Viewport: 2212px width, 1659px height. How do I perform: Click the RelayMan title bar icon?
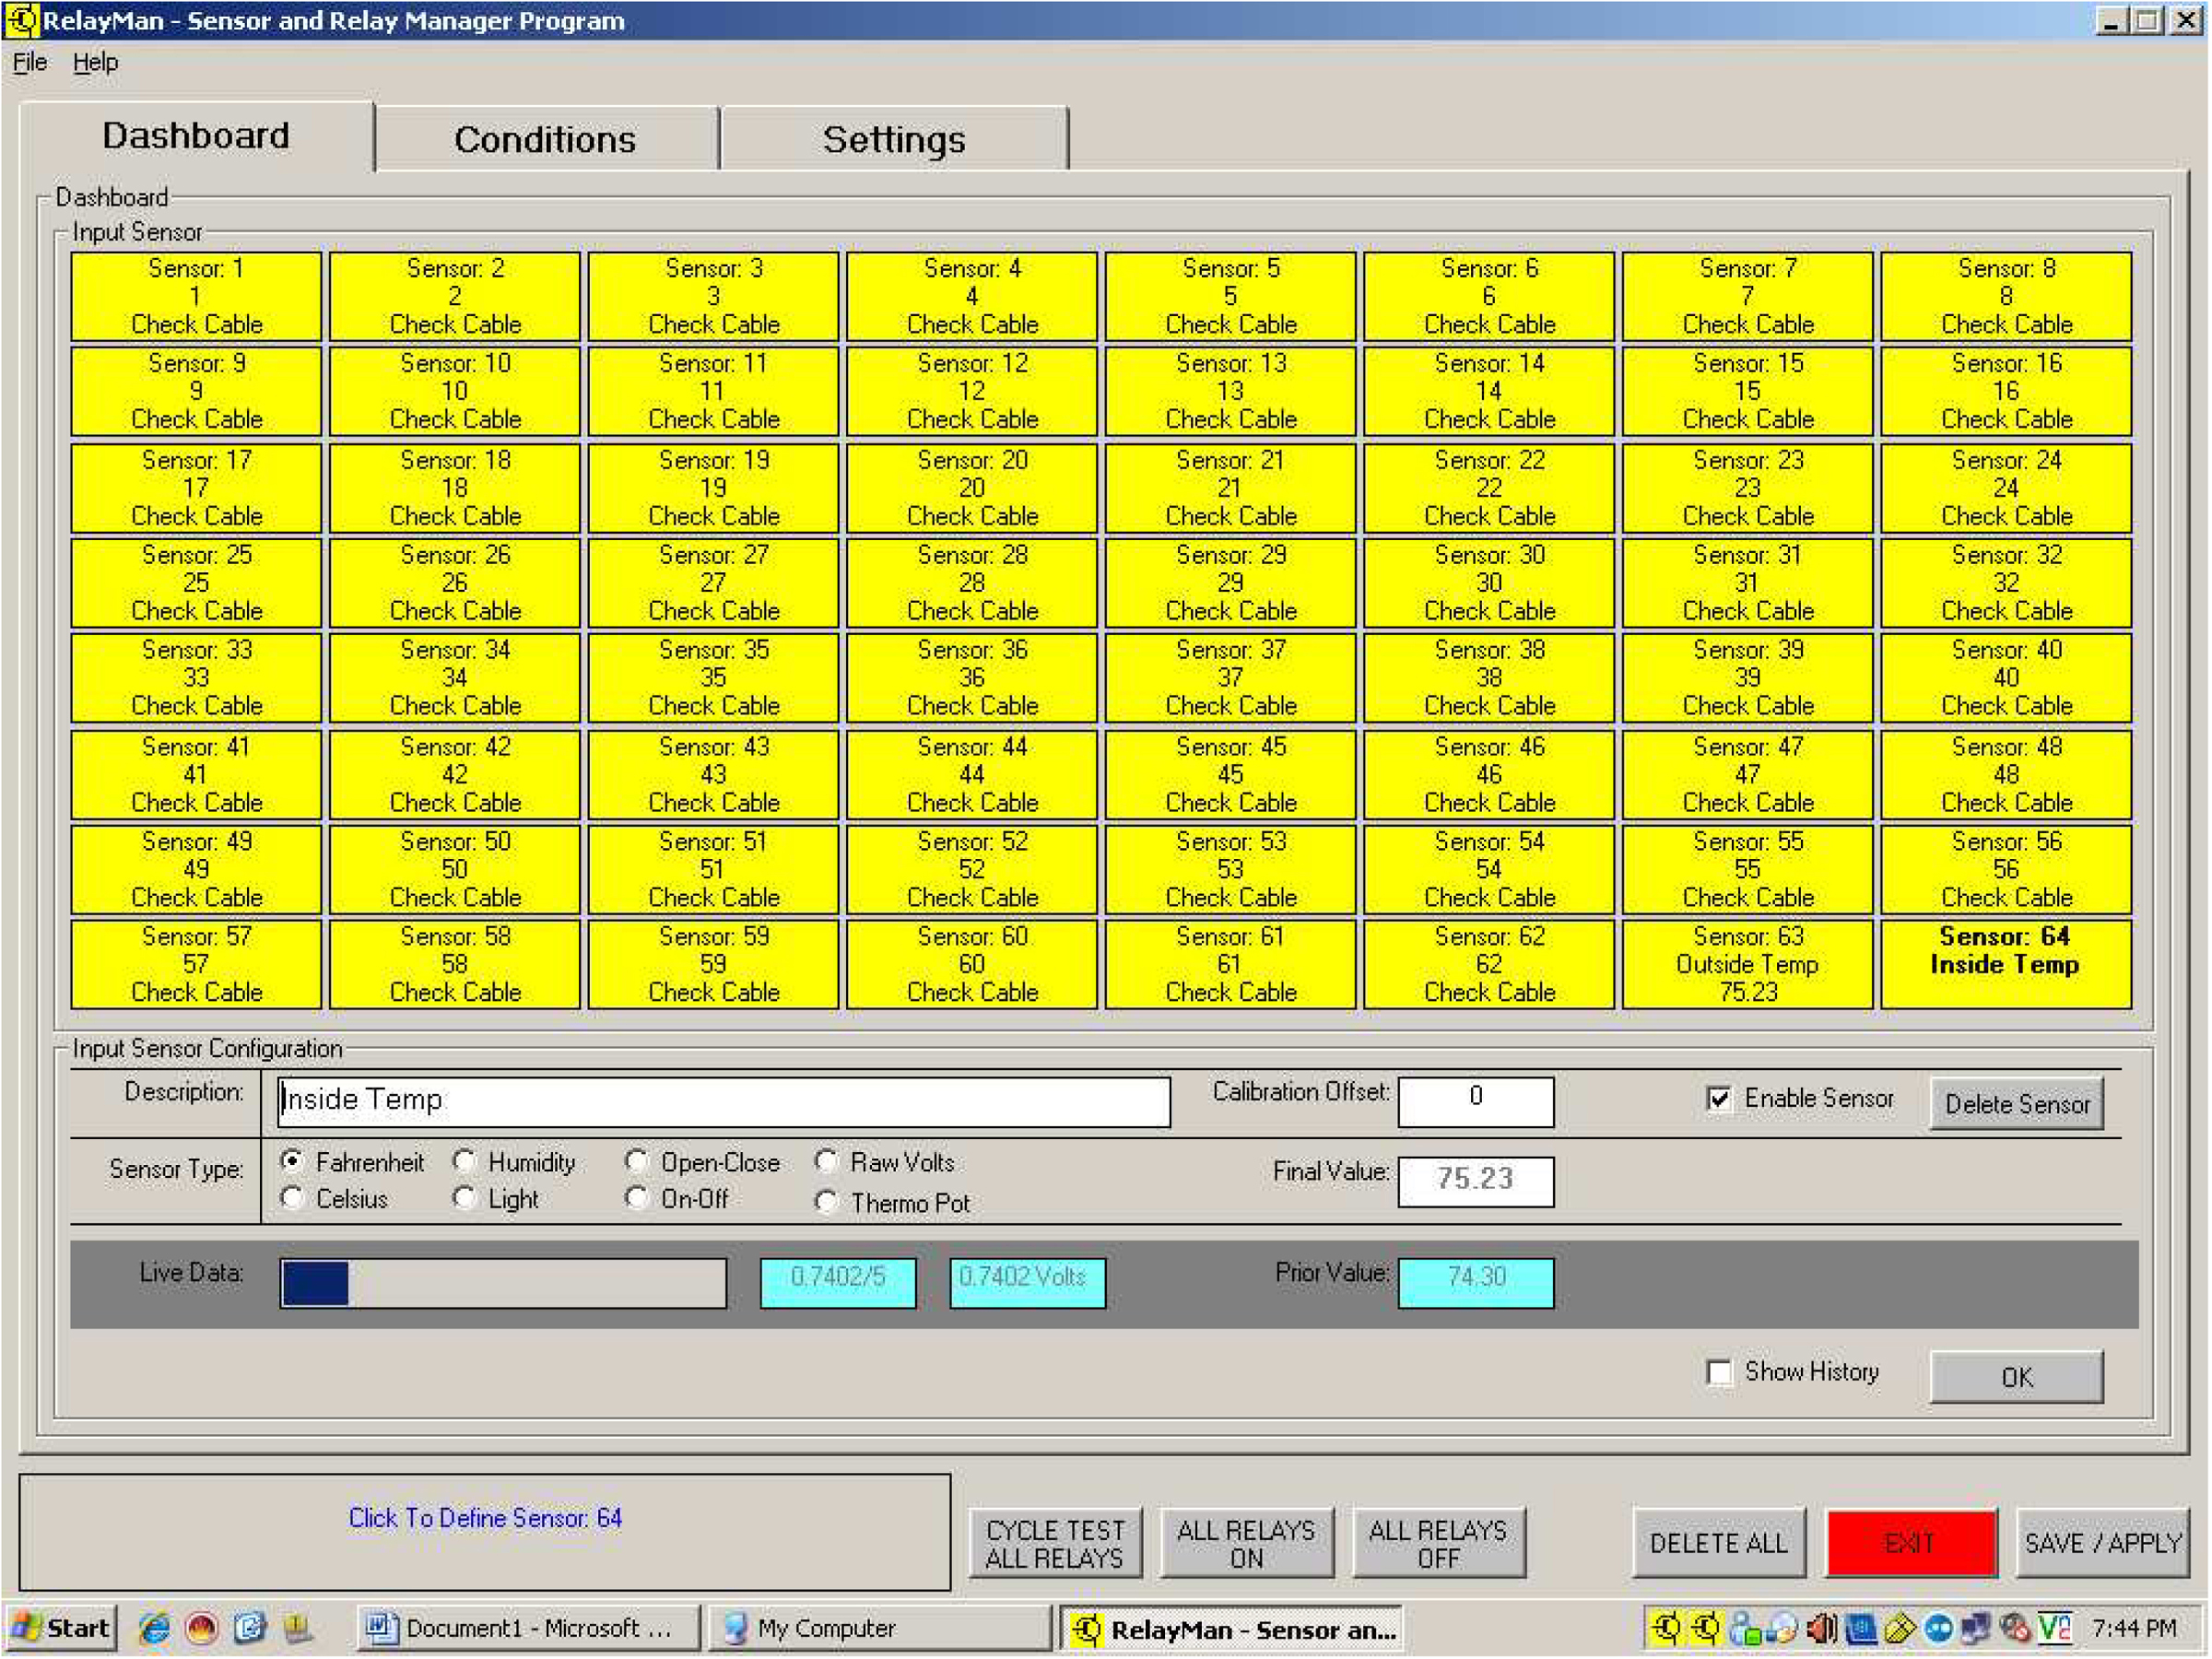pyautogui.click(x=20, y=20)
